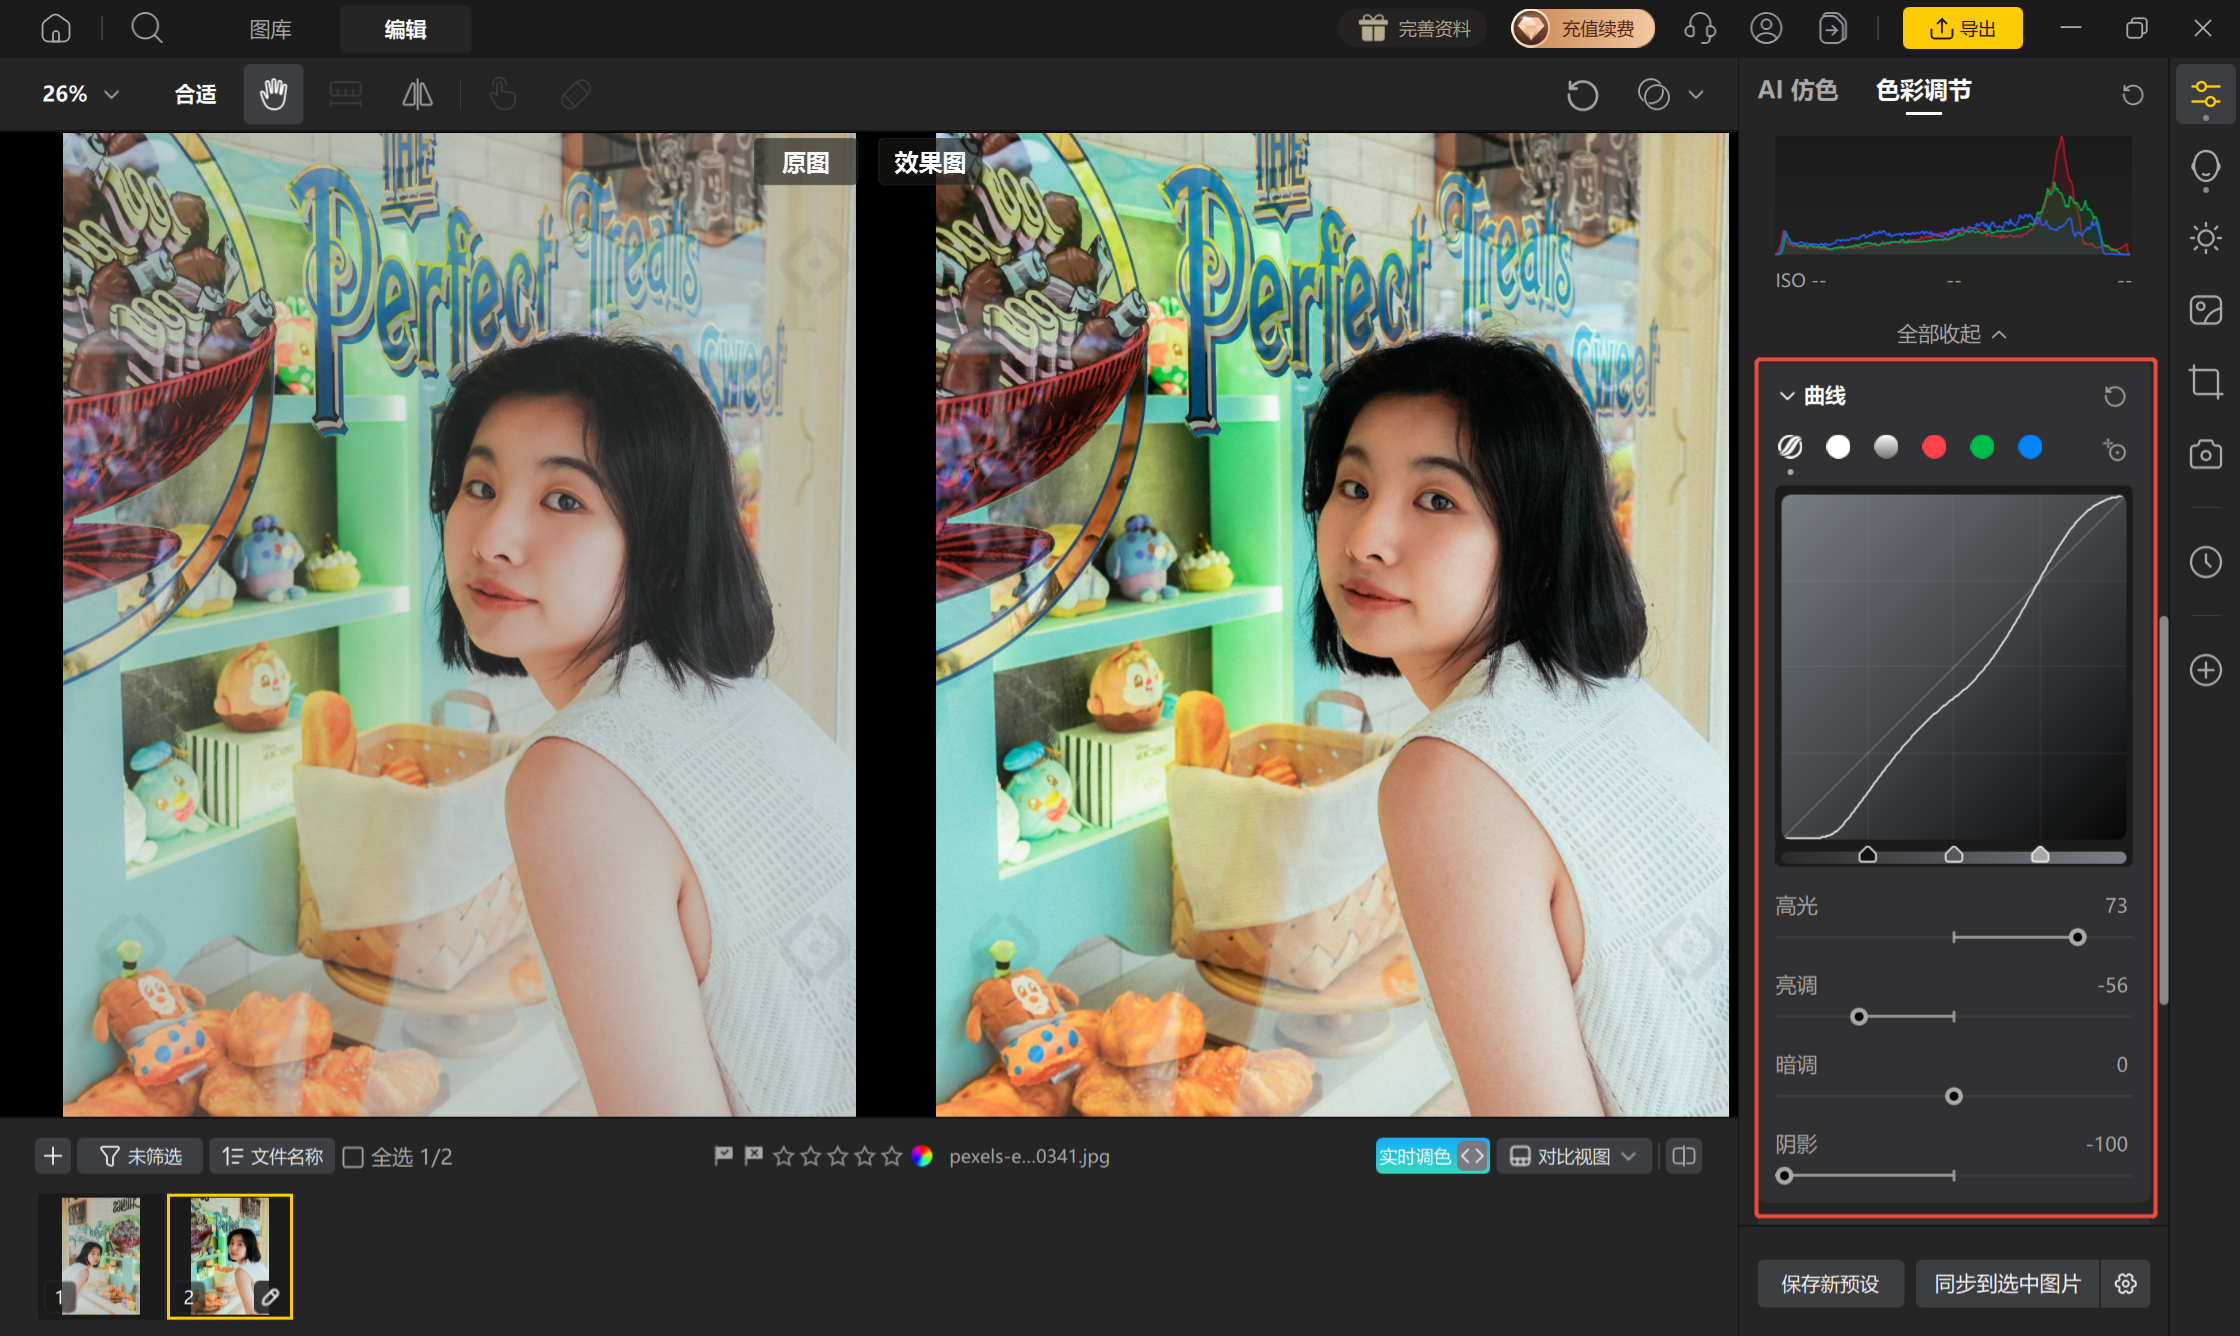
Task: Open the 未筛选 filter menu
Action: [141, 1157]
